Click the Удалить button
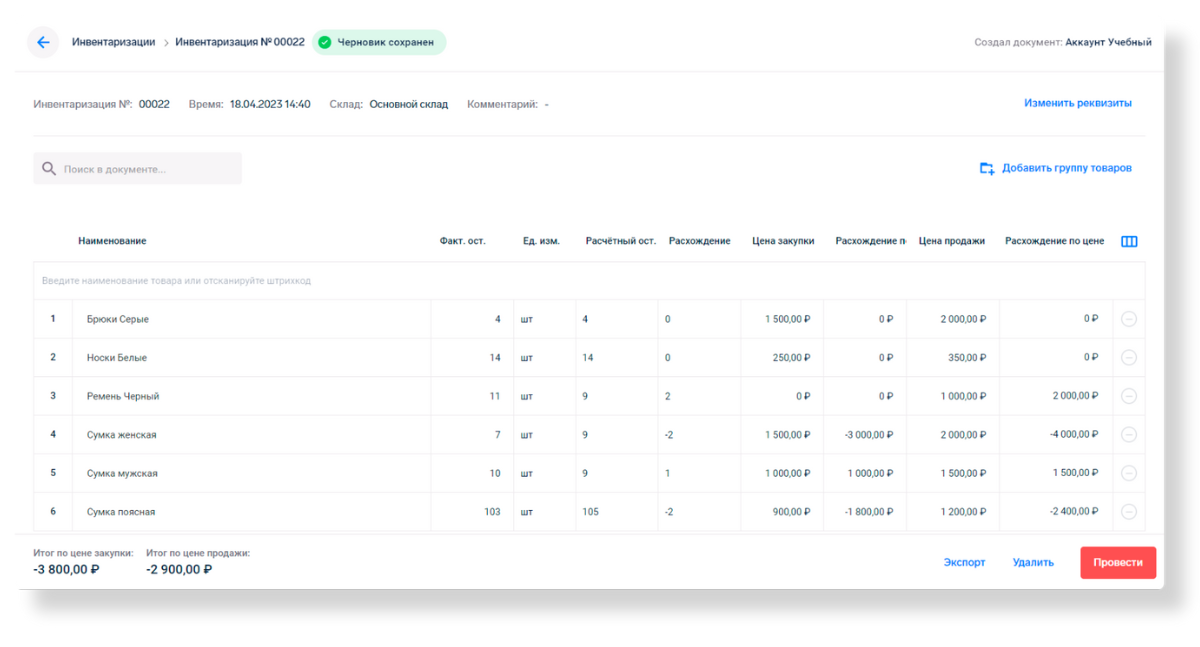 click(1033, 562)
